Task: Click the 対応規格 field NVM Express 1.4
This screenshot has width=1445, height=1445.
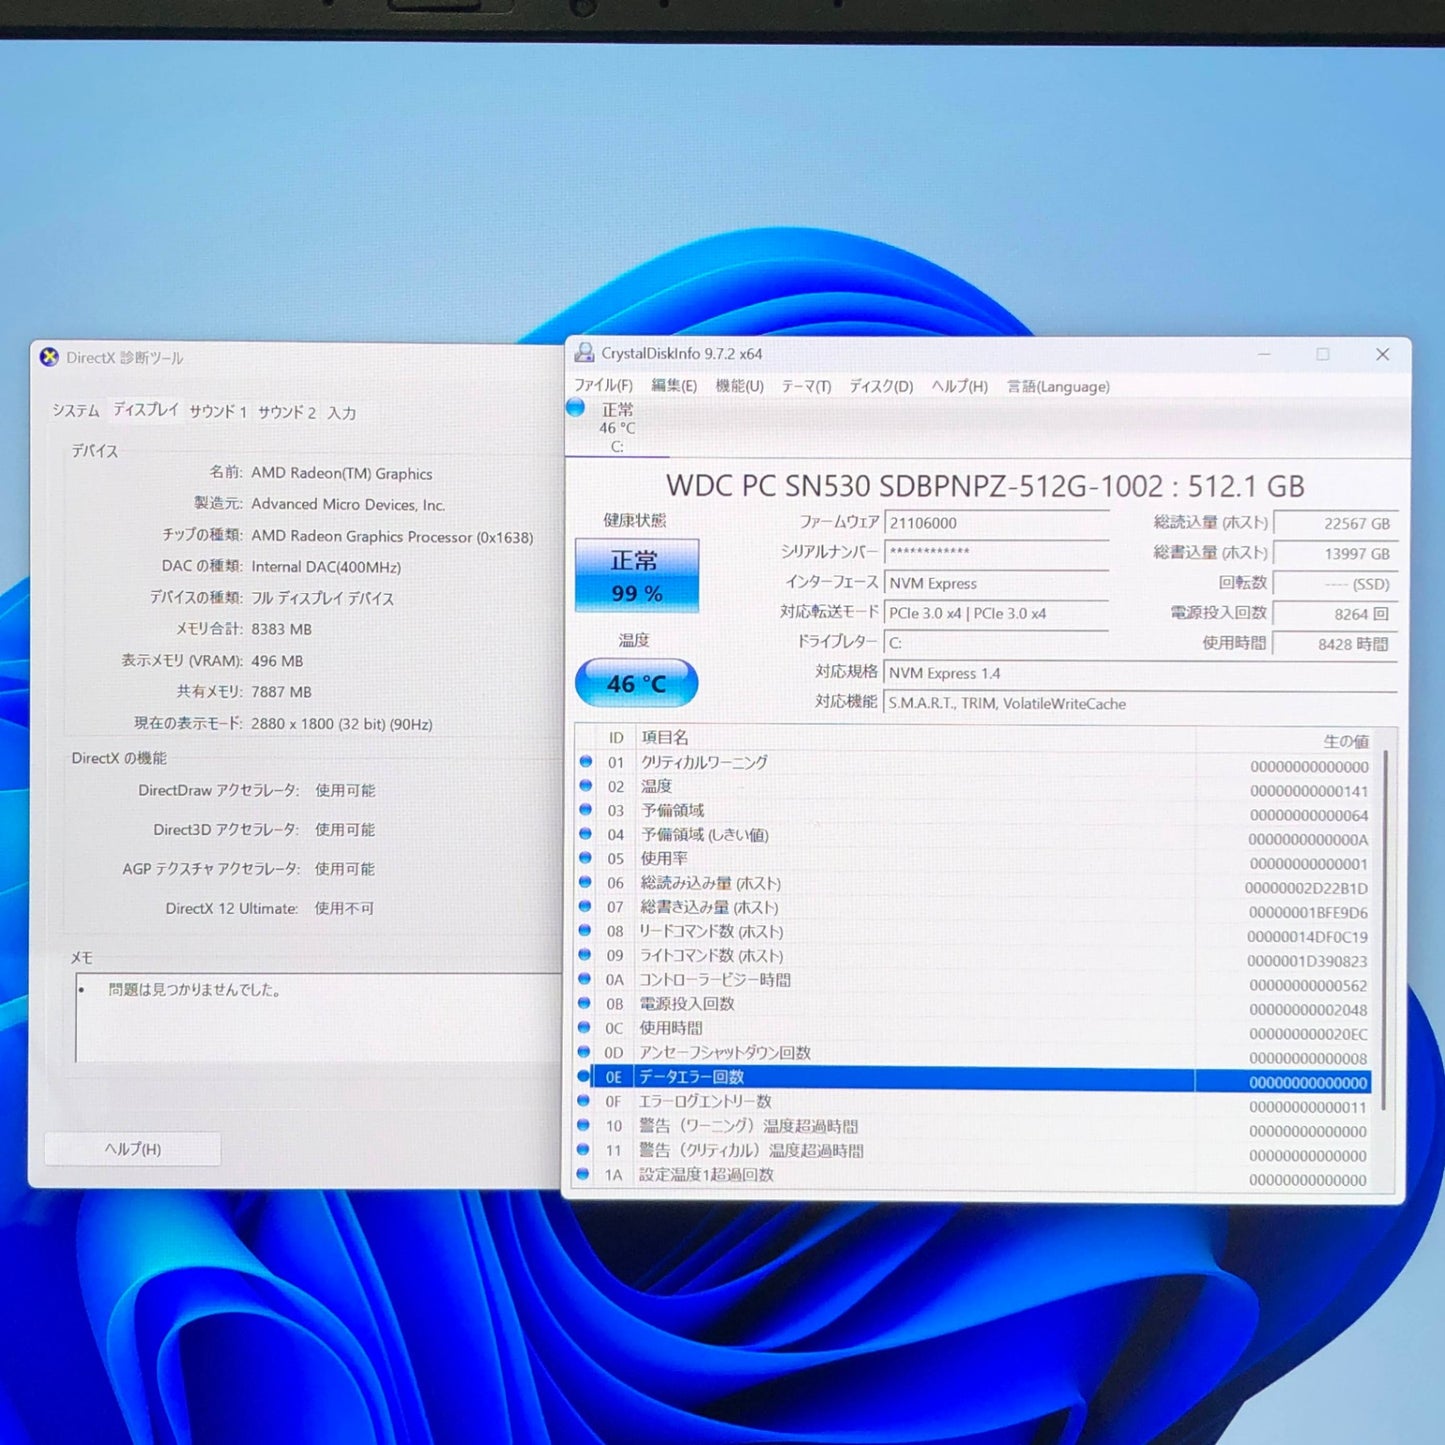Action: coord(1141,673)
